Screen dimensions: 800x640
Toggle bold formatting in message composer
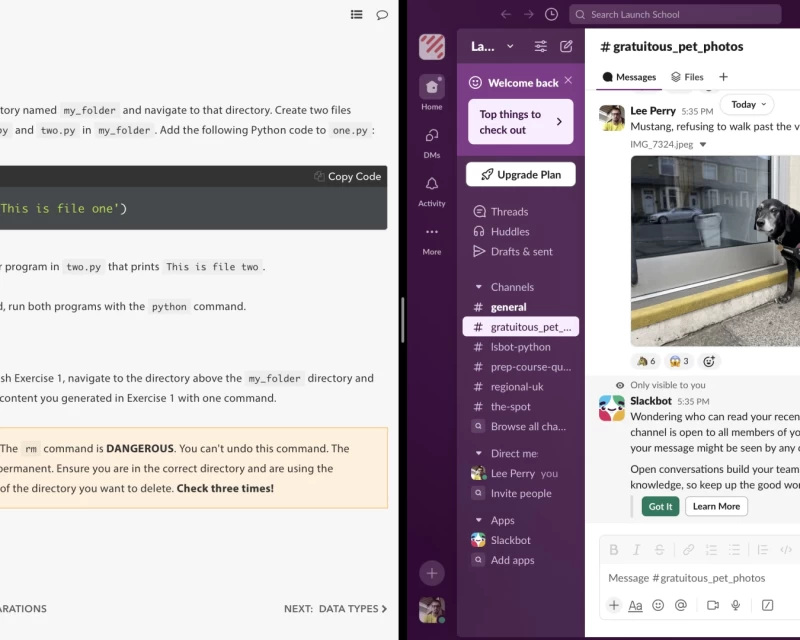[614, 549]
